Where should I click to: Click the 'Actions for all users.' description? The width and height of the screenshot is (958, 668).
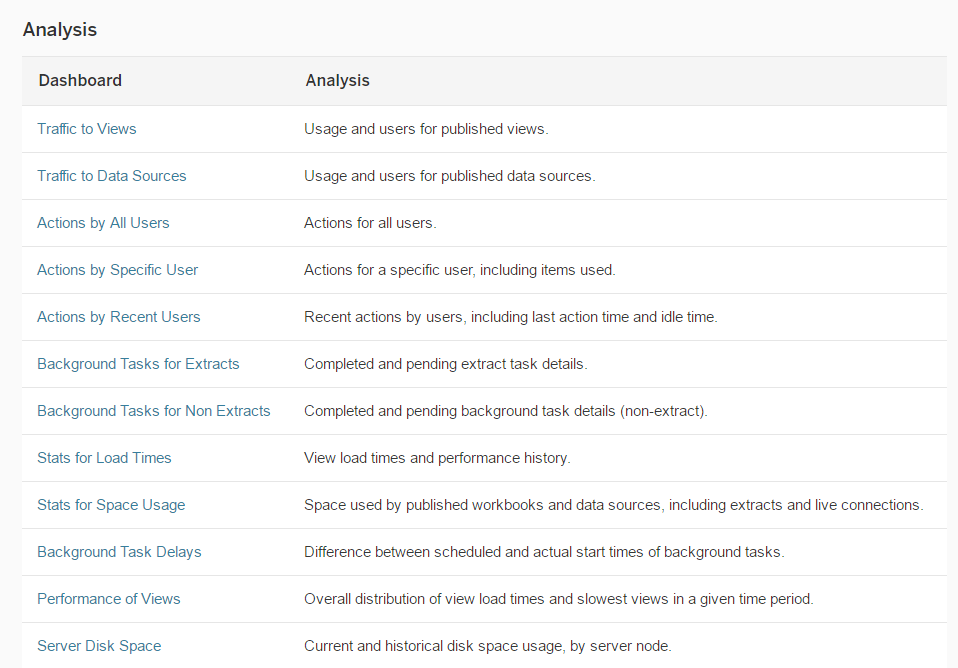(370, 223)
